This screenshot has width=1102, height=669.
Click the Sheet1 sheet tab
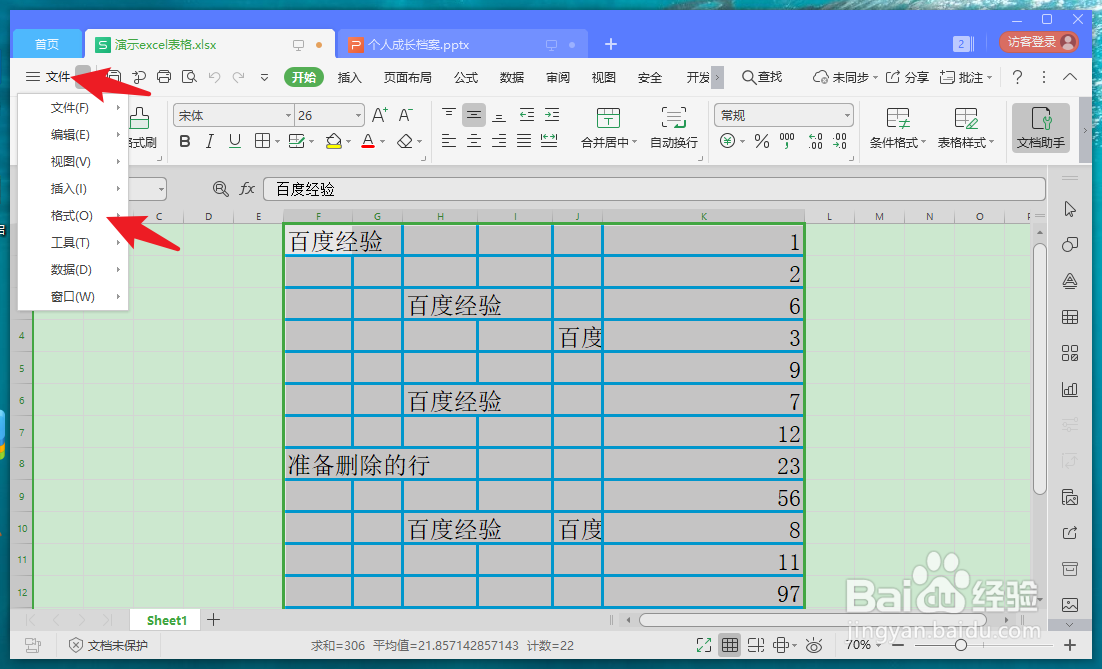pyautogui.click(x=167, y=620)
